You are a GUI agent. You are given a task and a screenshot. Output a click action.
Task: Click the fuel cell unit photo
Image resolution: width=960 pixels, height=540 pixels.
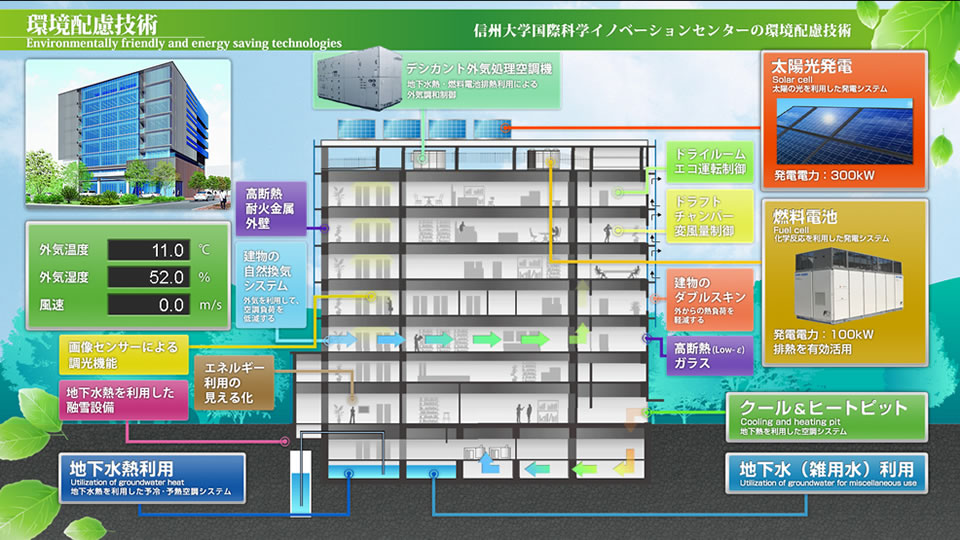(x=848, y=285)
